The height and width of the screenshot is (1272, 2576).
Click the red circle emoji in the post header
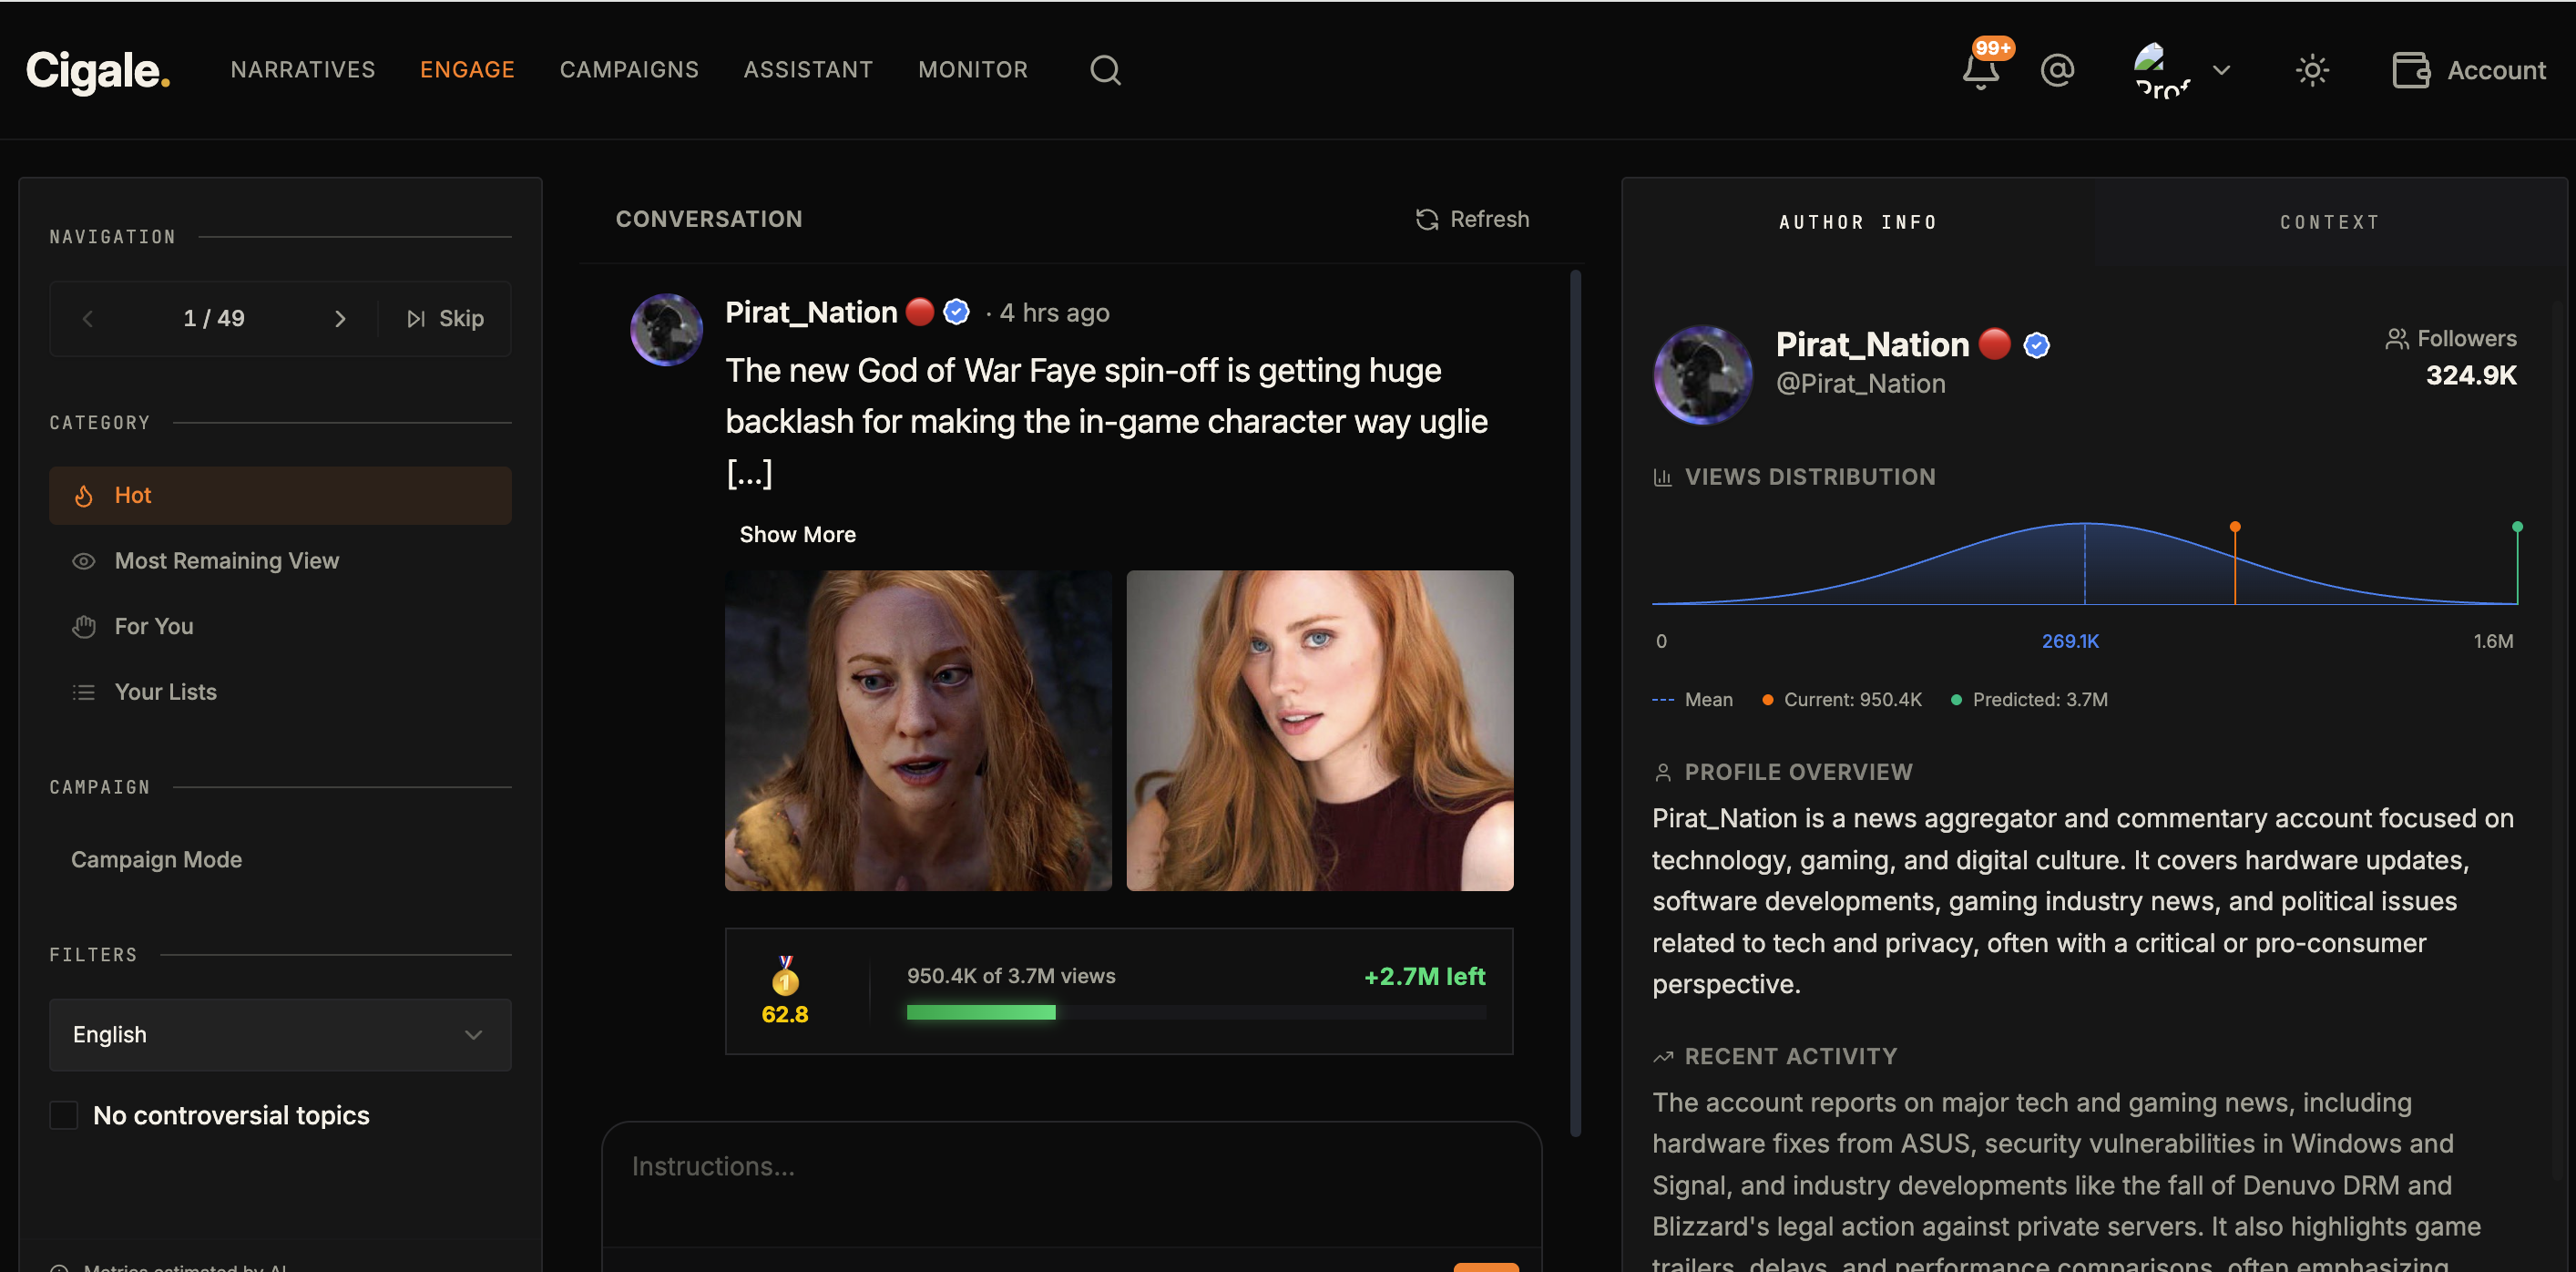920,313
